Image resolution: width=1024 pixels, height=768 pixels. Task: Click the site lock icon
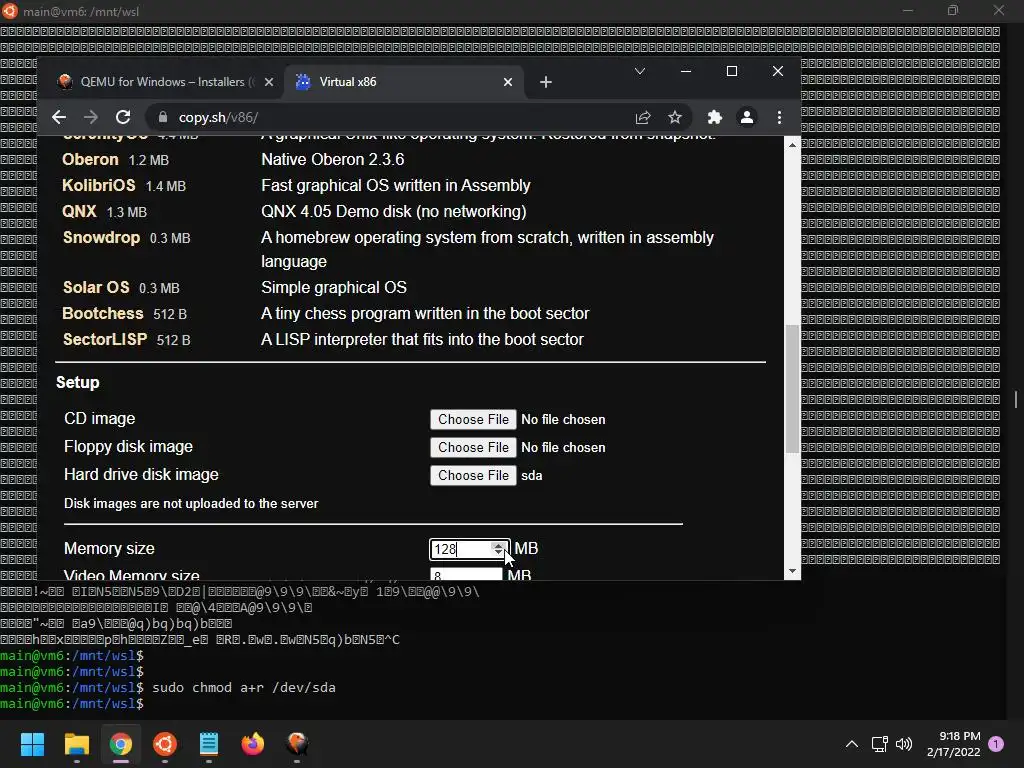pos(163,117)
